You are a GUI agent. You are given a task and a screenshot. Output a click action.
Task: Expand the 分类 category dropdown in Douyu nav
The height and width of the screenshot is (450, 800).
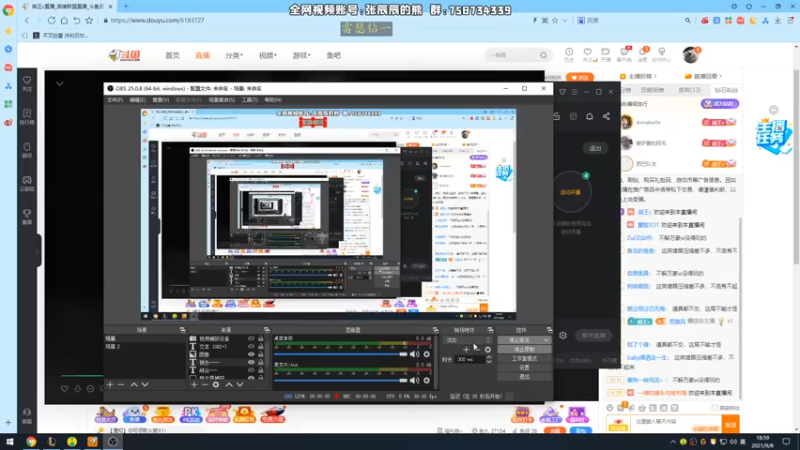[x=234, y=55]
